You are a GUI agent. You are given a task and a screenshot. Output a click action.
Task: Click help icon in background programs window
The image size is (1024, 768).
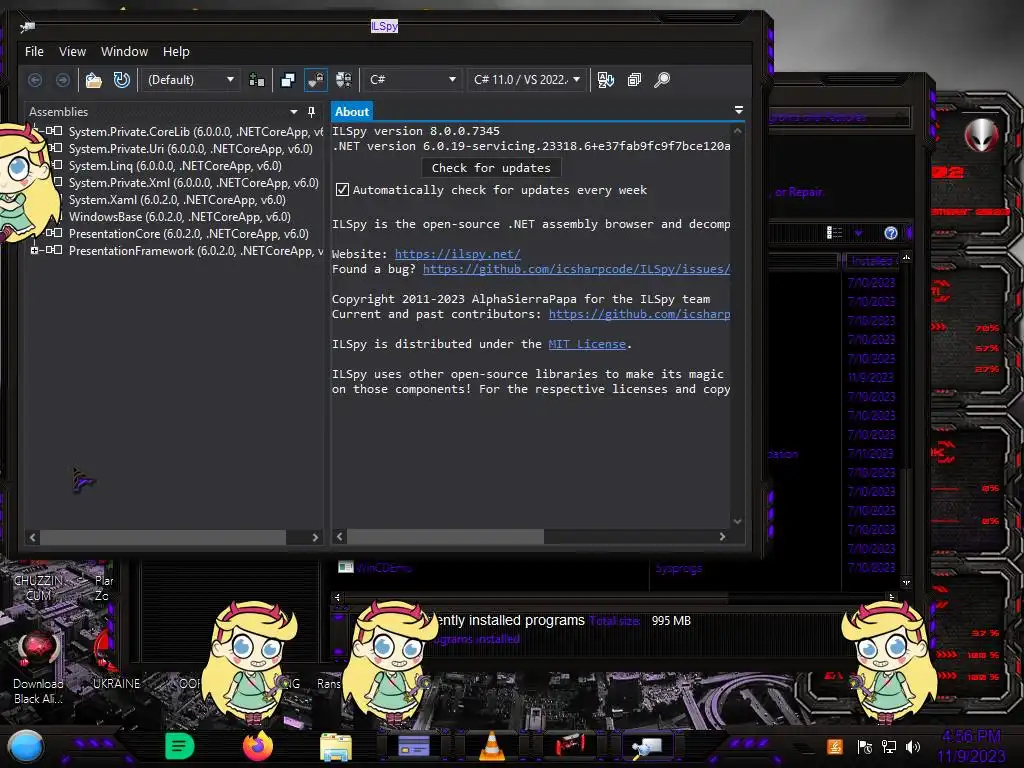(890, 233)
